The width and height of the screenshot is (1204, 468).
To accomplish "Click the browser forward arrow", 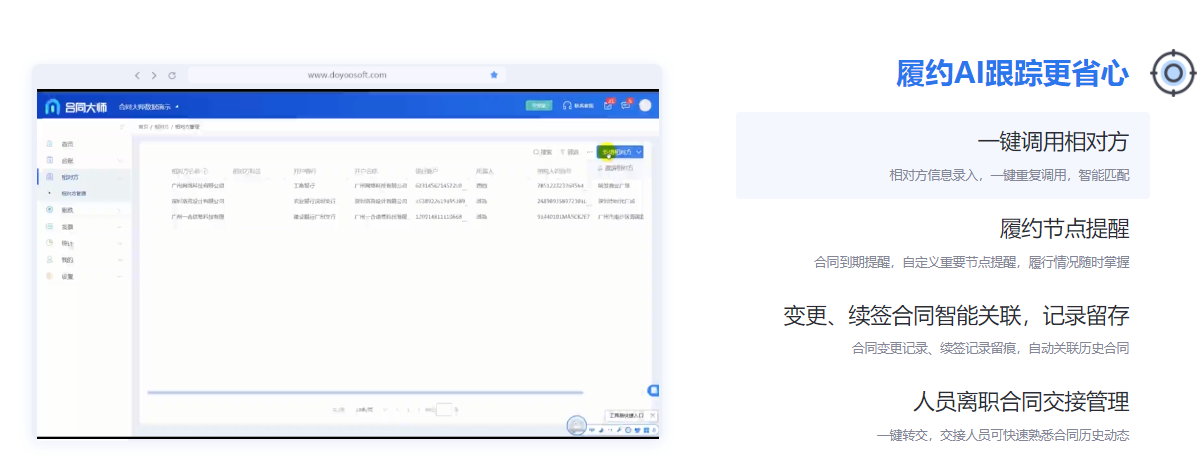I will [154, 75].
